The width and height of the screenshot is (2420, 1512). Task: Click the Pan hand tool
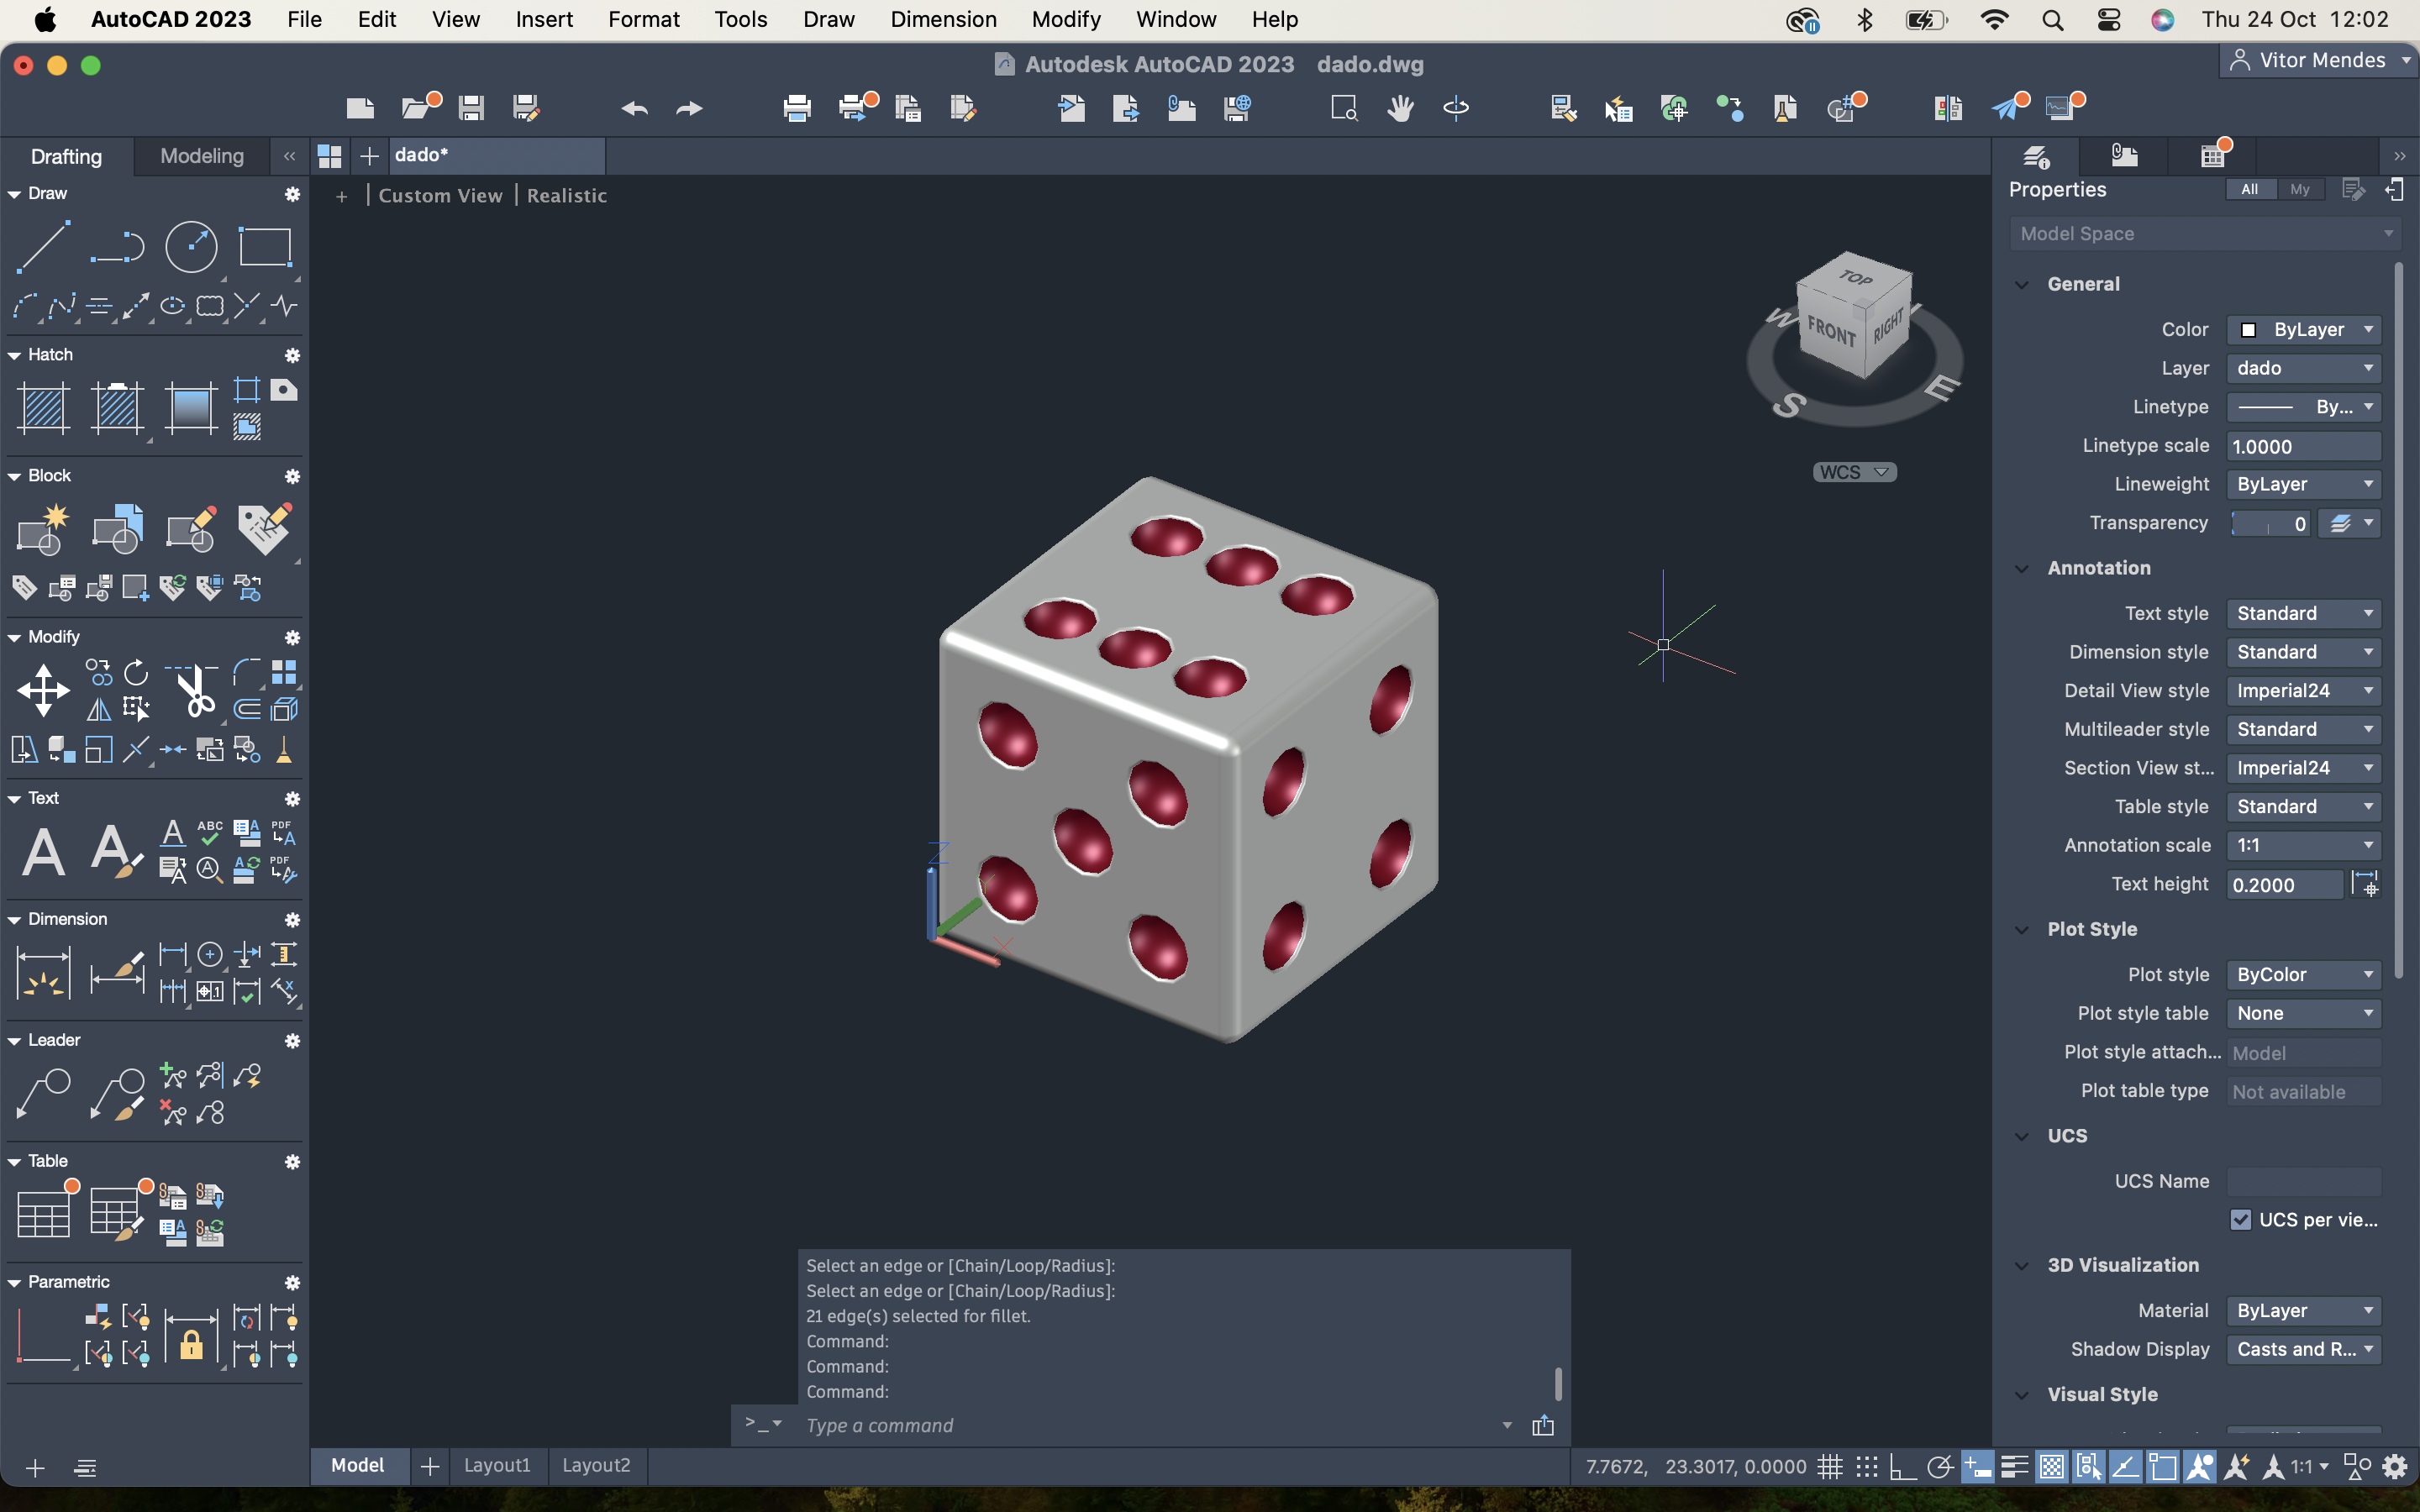coord(1400,108)
